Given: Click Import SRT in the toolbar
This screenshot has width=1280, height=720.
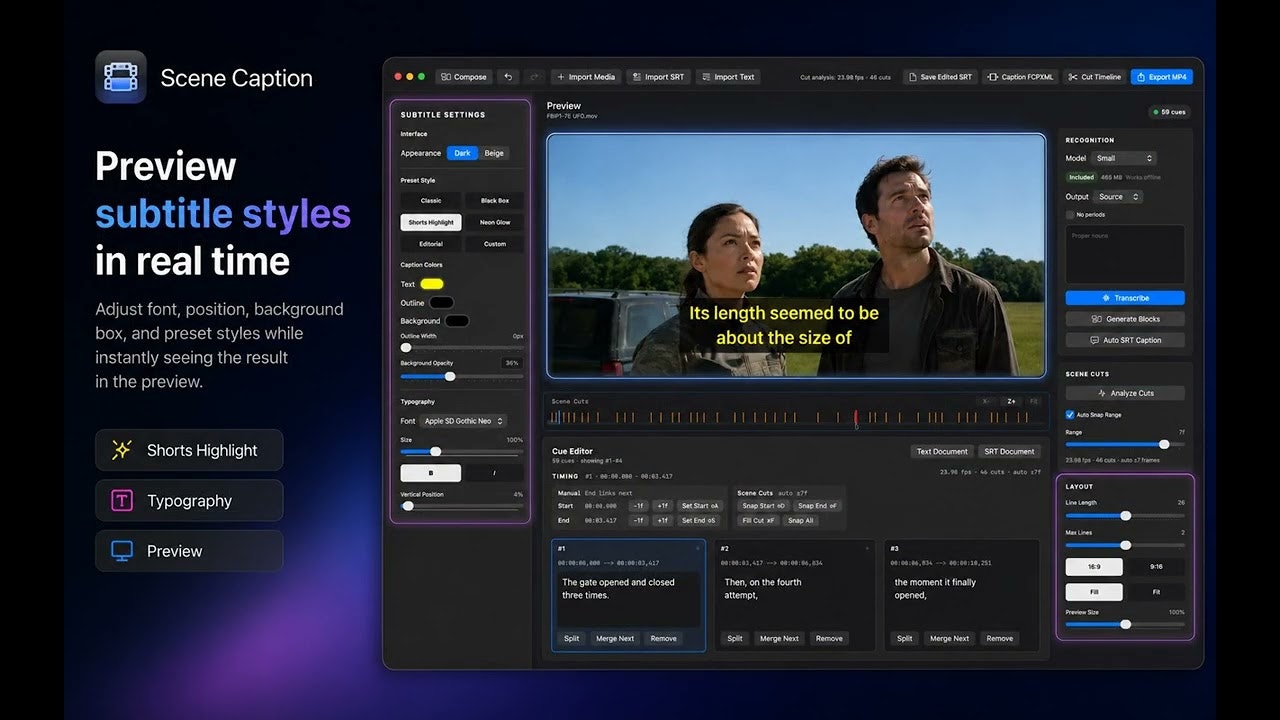Looking at the screenshot, I should click(x=658, y=77).
